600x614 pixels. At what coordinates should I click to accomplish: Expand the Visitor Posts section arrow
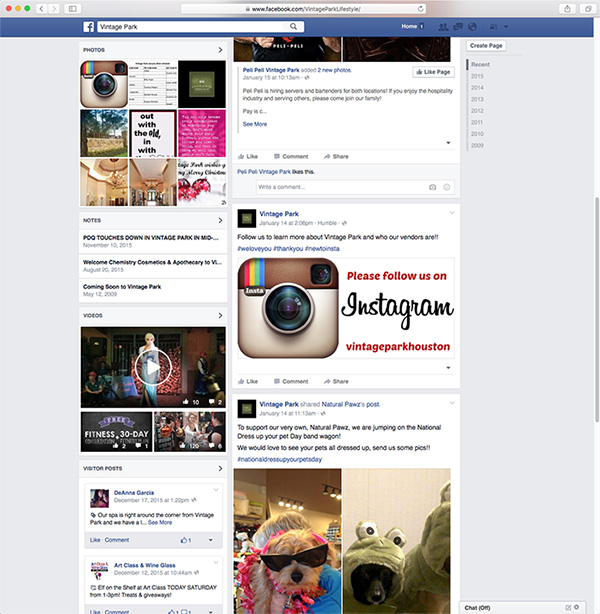point(220,468)
